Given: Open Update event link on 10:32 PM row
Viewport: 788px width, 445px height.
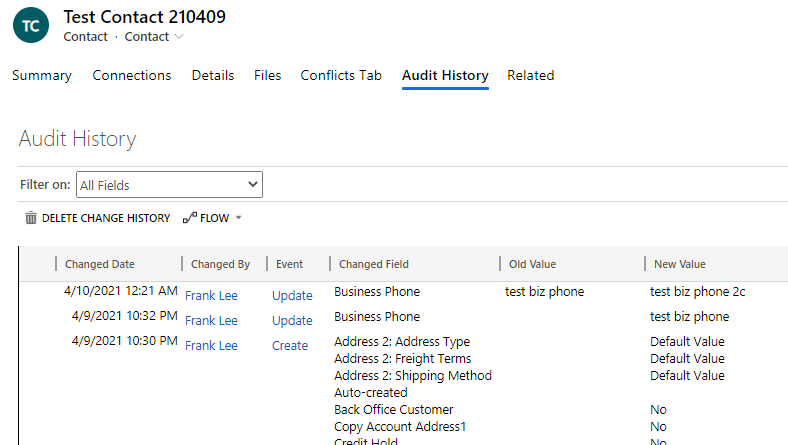Looking at the screenshot, I should (292, 321).
